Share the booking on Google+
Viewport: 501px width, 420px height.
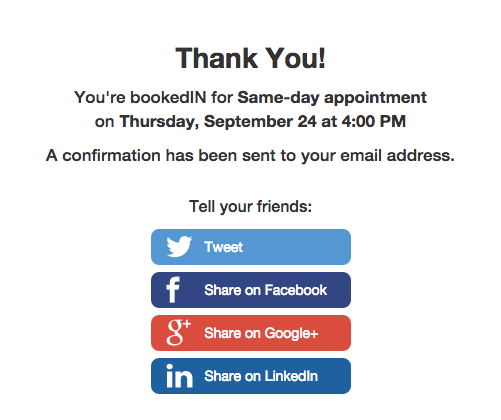click(251, 333)
